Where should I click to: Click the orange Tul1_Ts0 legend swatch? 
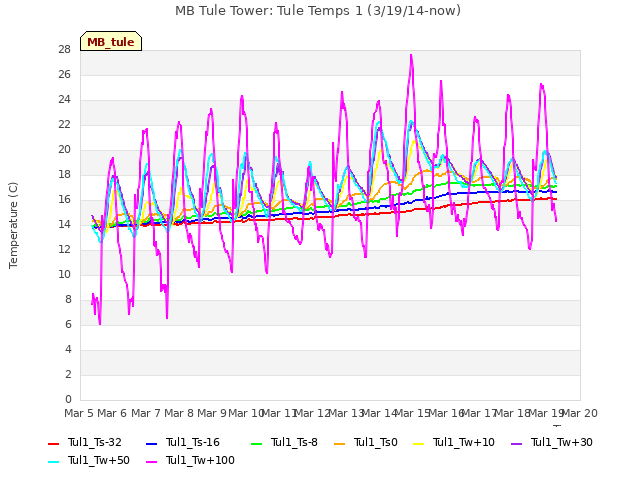(x=339, y=443)
